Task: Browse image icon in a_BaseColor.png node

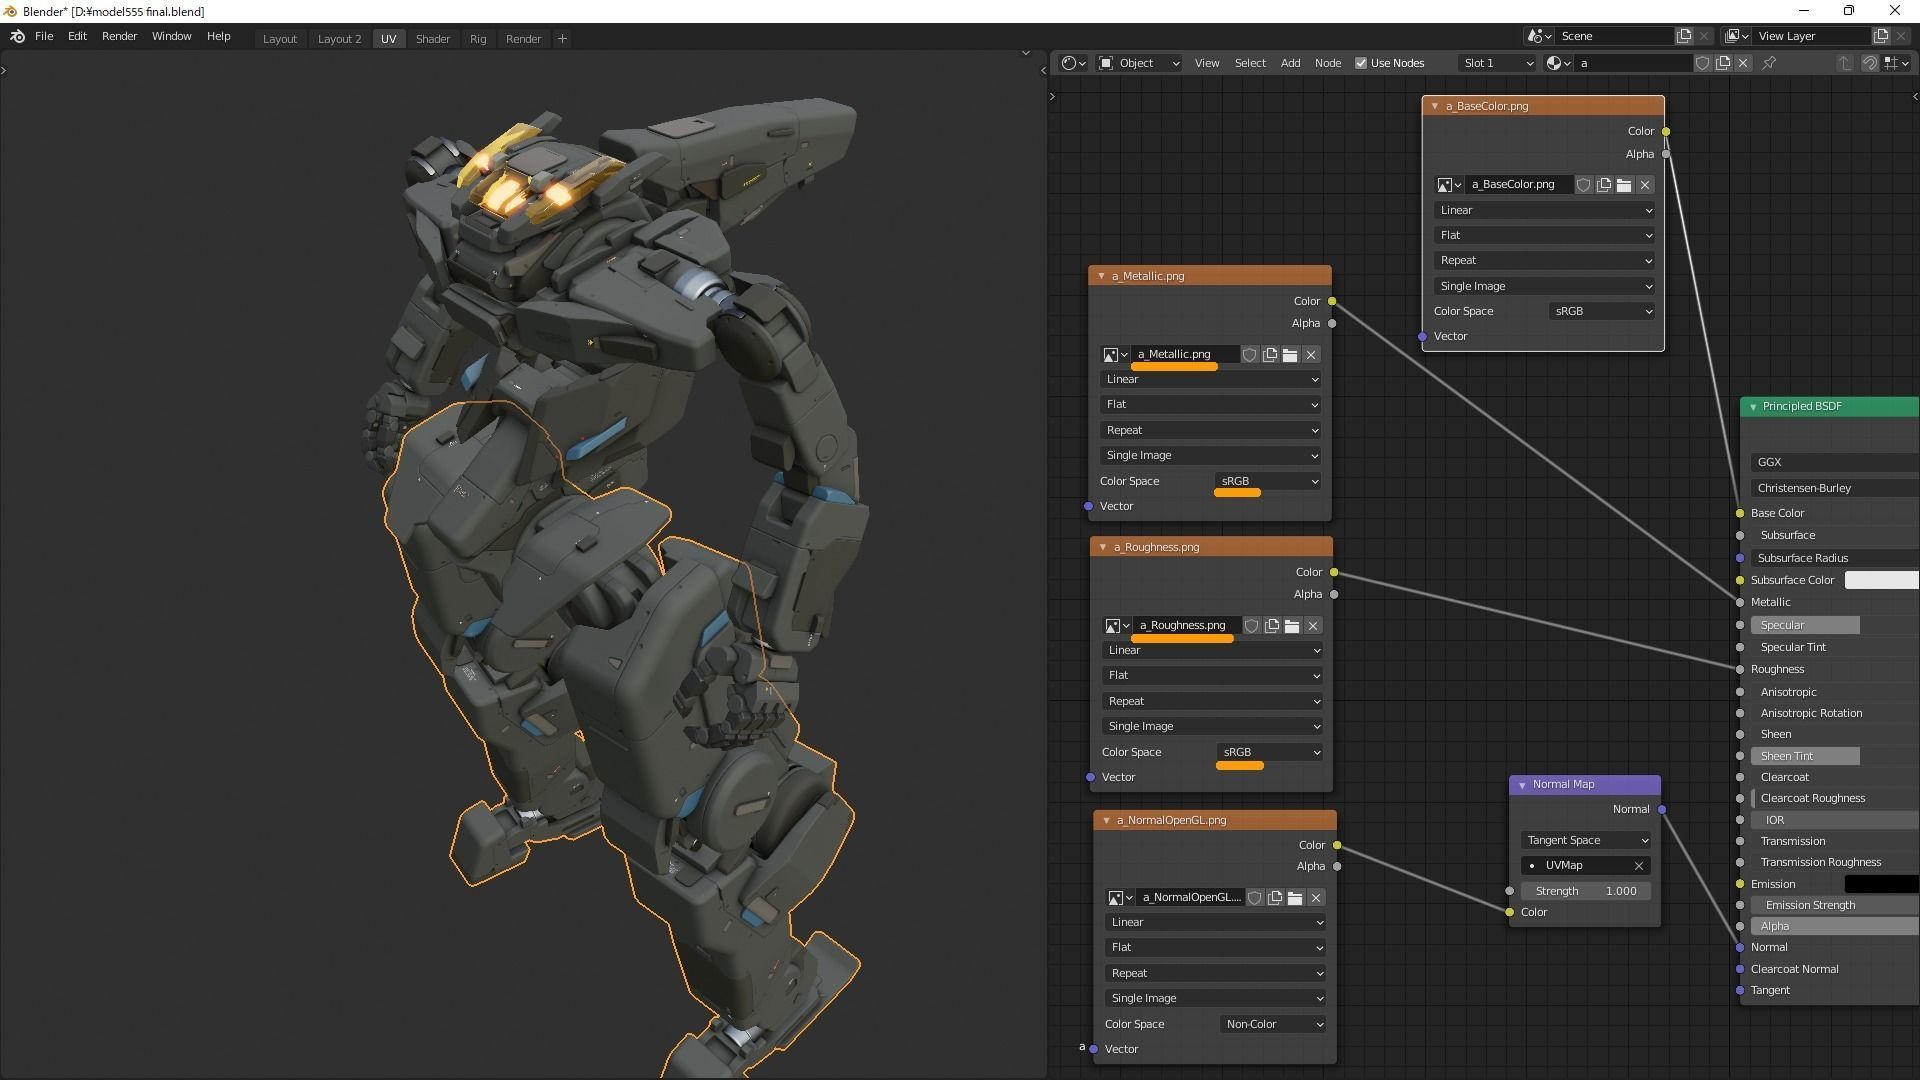Action: tap(1449, 185)
